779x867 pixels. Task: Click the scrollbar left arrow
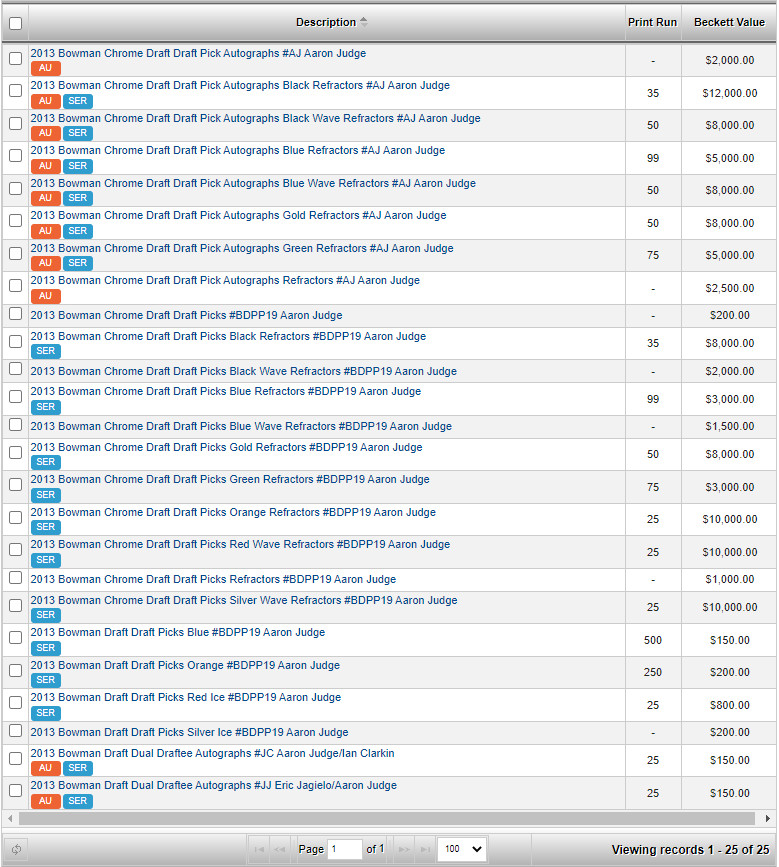tap(10, 818)
